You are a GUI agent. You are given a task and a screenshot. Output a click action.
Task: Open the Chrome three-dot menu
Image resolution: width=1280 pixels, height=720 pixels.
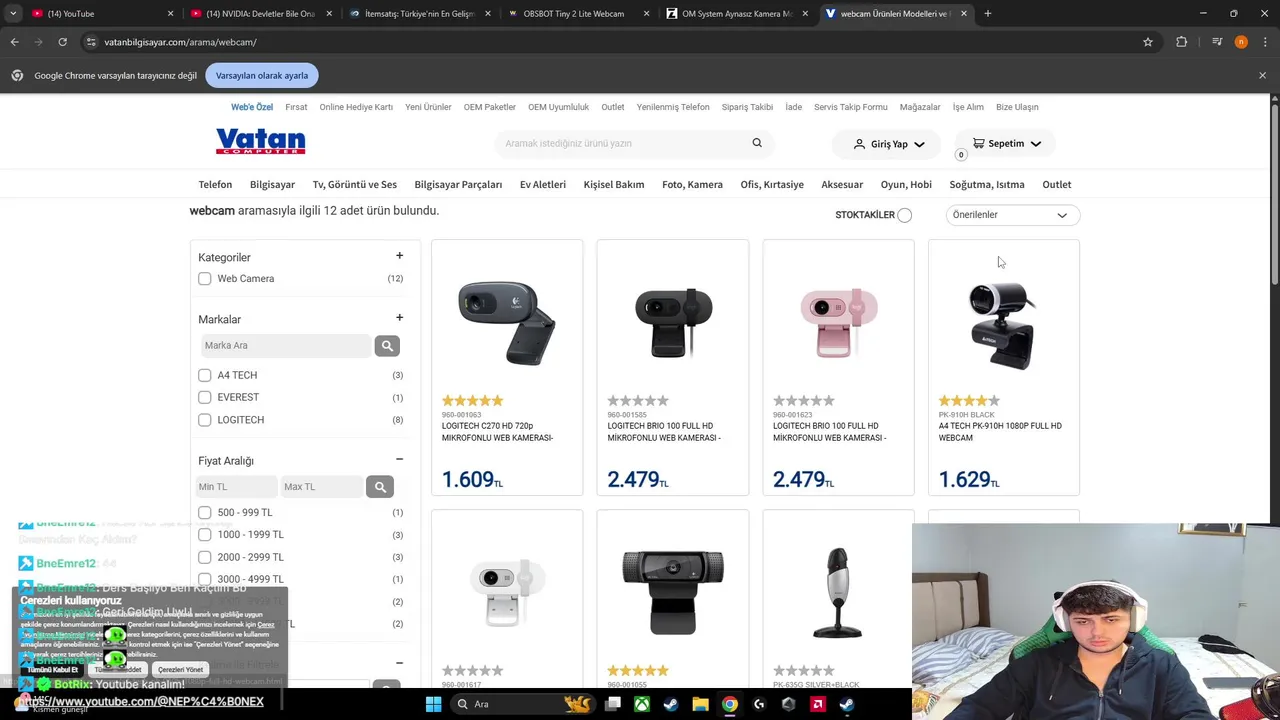point(1265,42)
